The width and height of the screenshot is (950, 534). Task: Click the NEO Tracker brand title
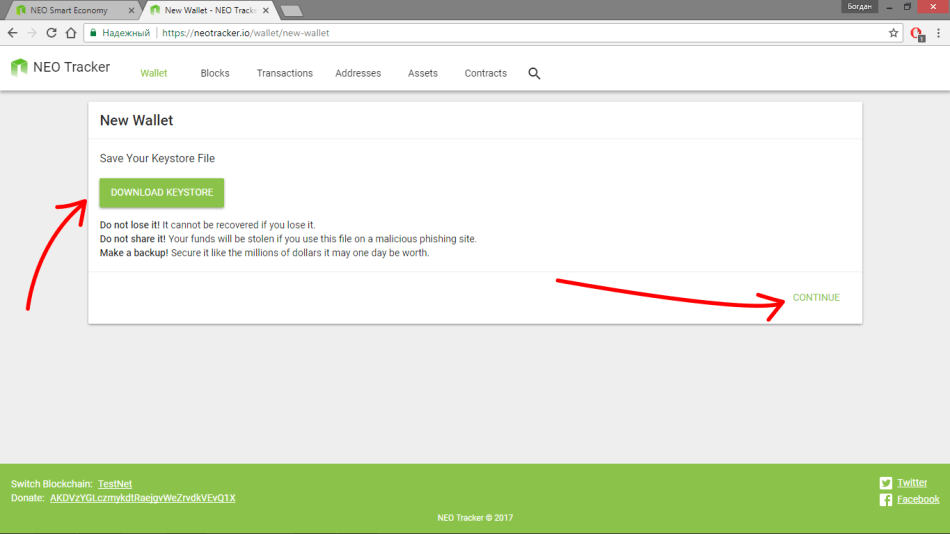pos(71,67)
